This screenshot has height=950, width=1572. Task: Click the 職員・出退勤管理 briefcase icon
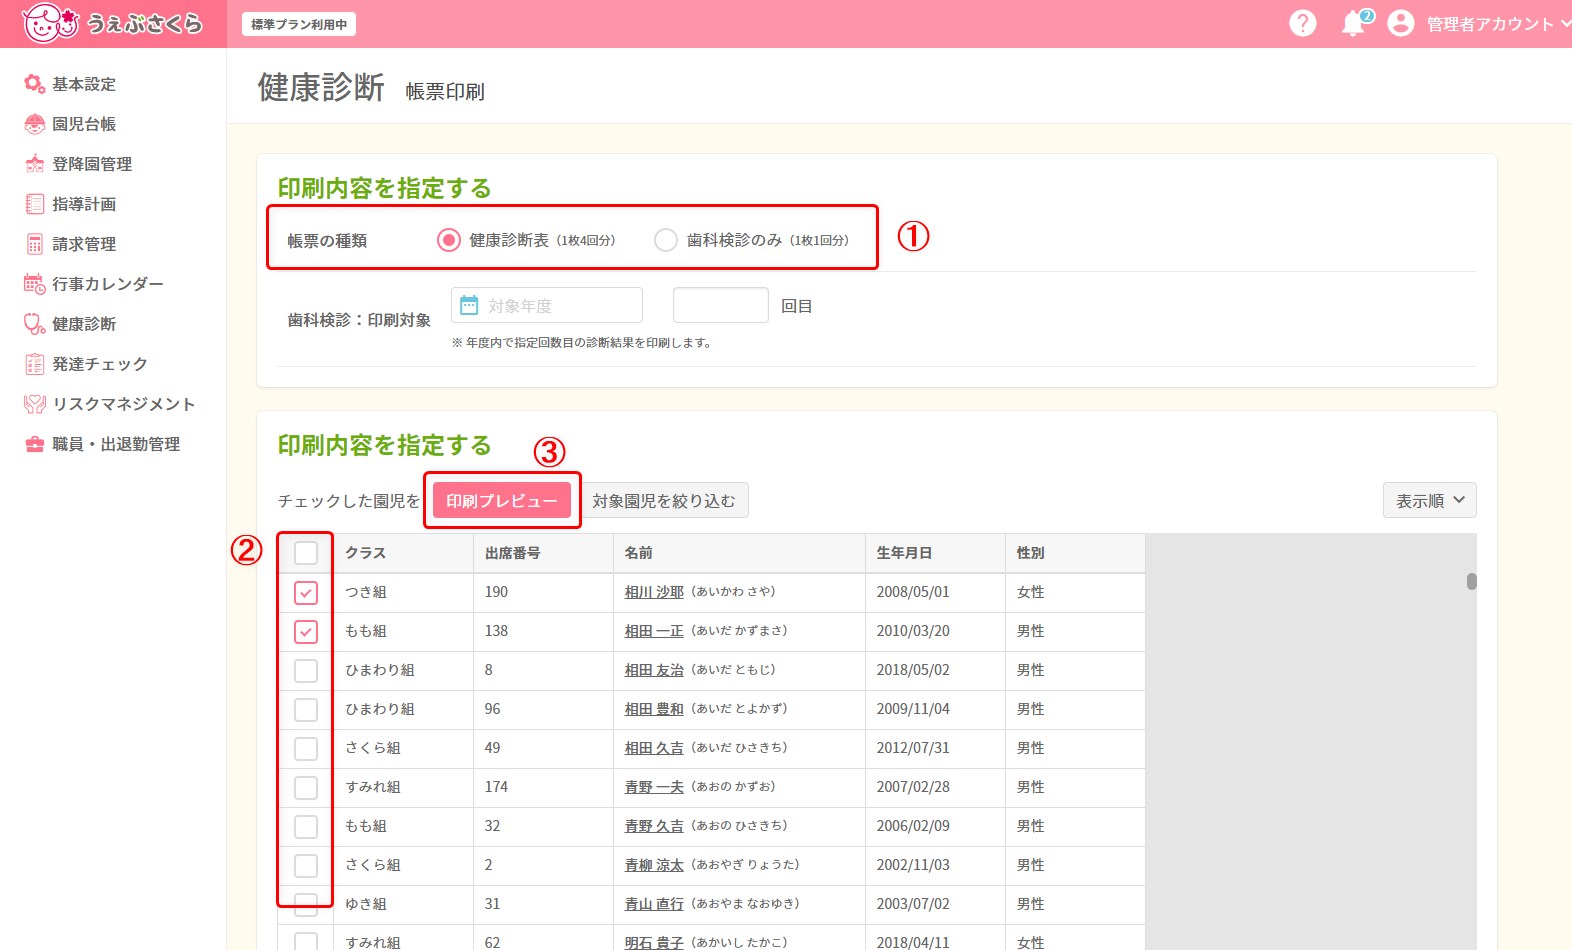(x=35, y=444)
